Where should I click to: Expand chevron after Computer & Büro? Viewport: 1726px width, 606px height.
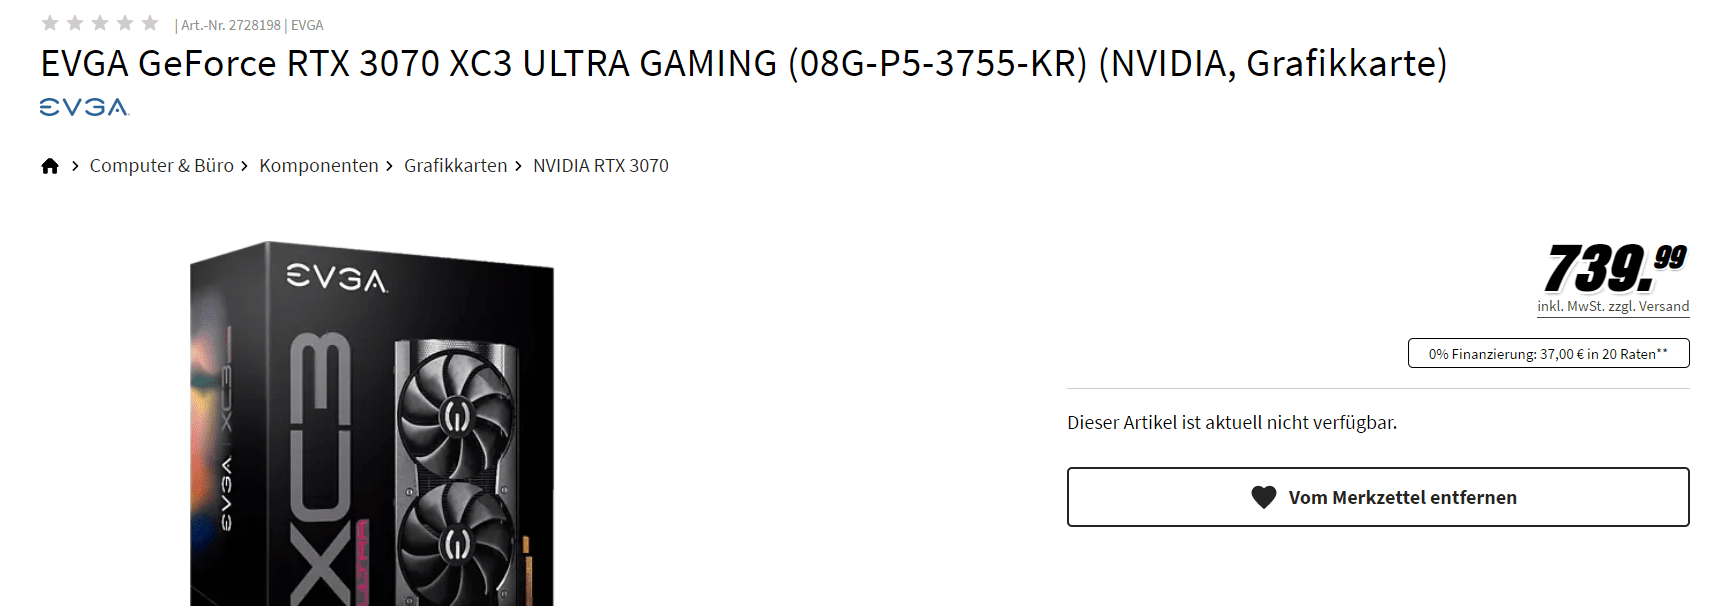click(244, 166)
